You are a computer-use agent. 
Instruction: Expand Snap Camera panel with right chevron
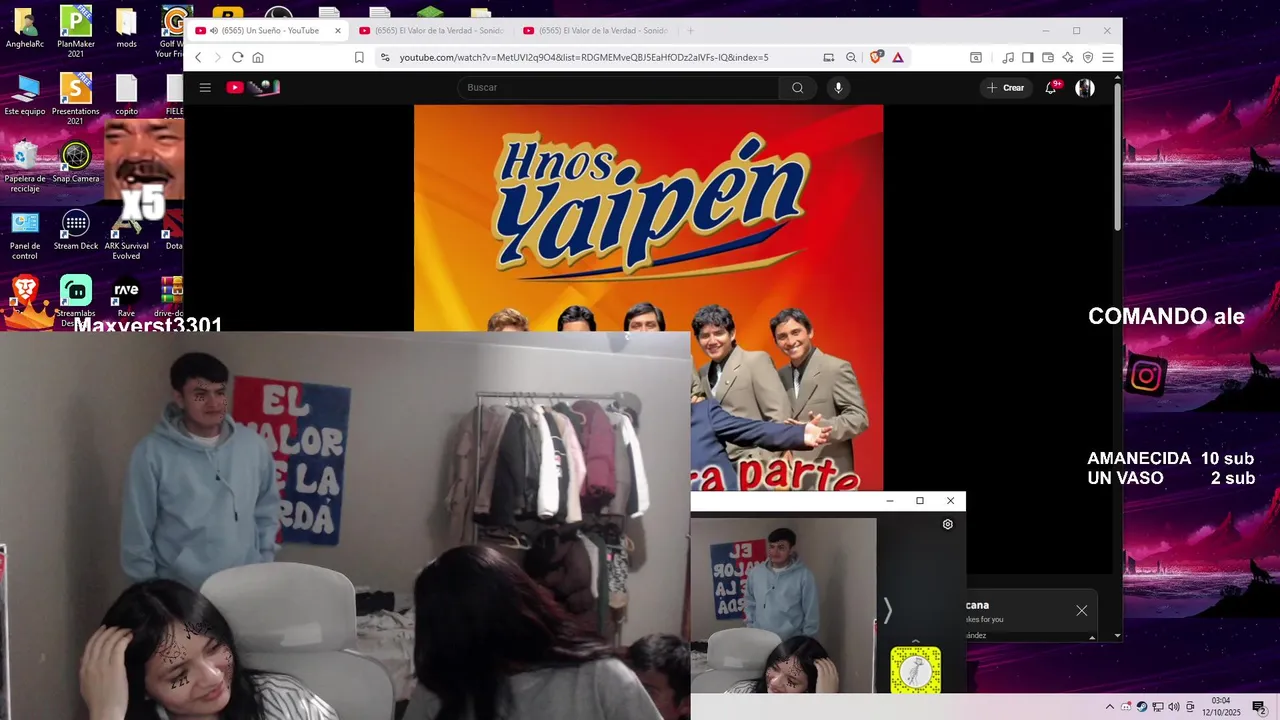tap(886, 610)
